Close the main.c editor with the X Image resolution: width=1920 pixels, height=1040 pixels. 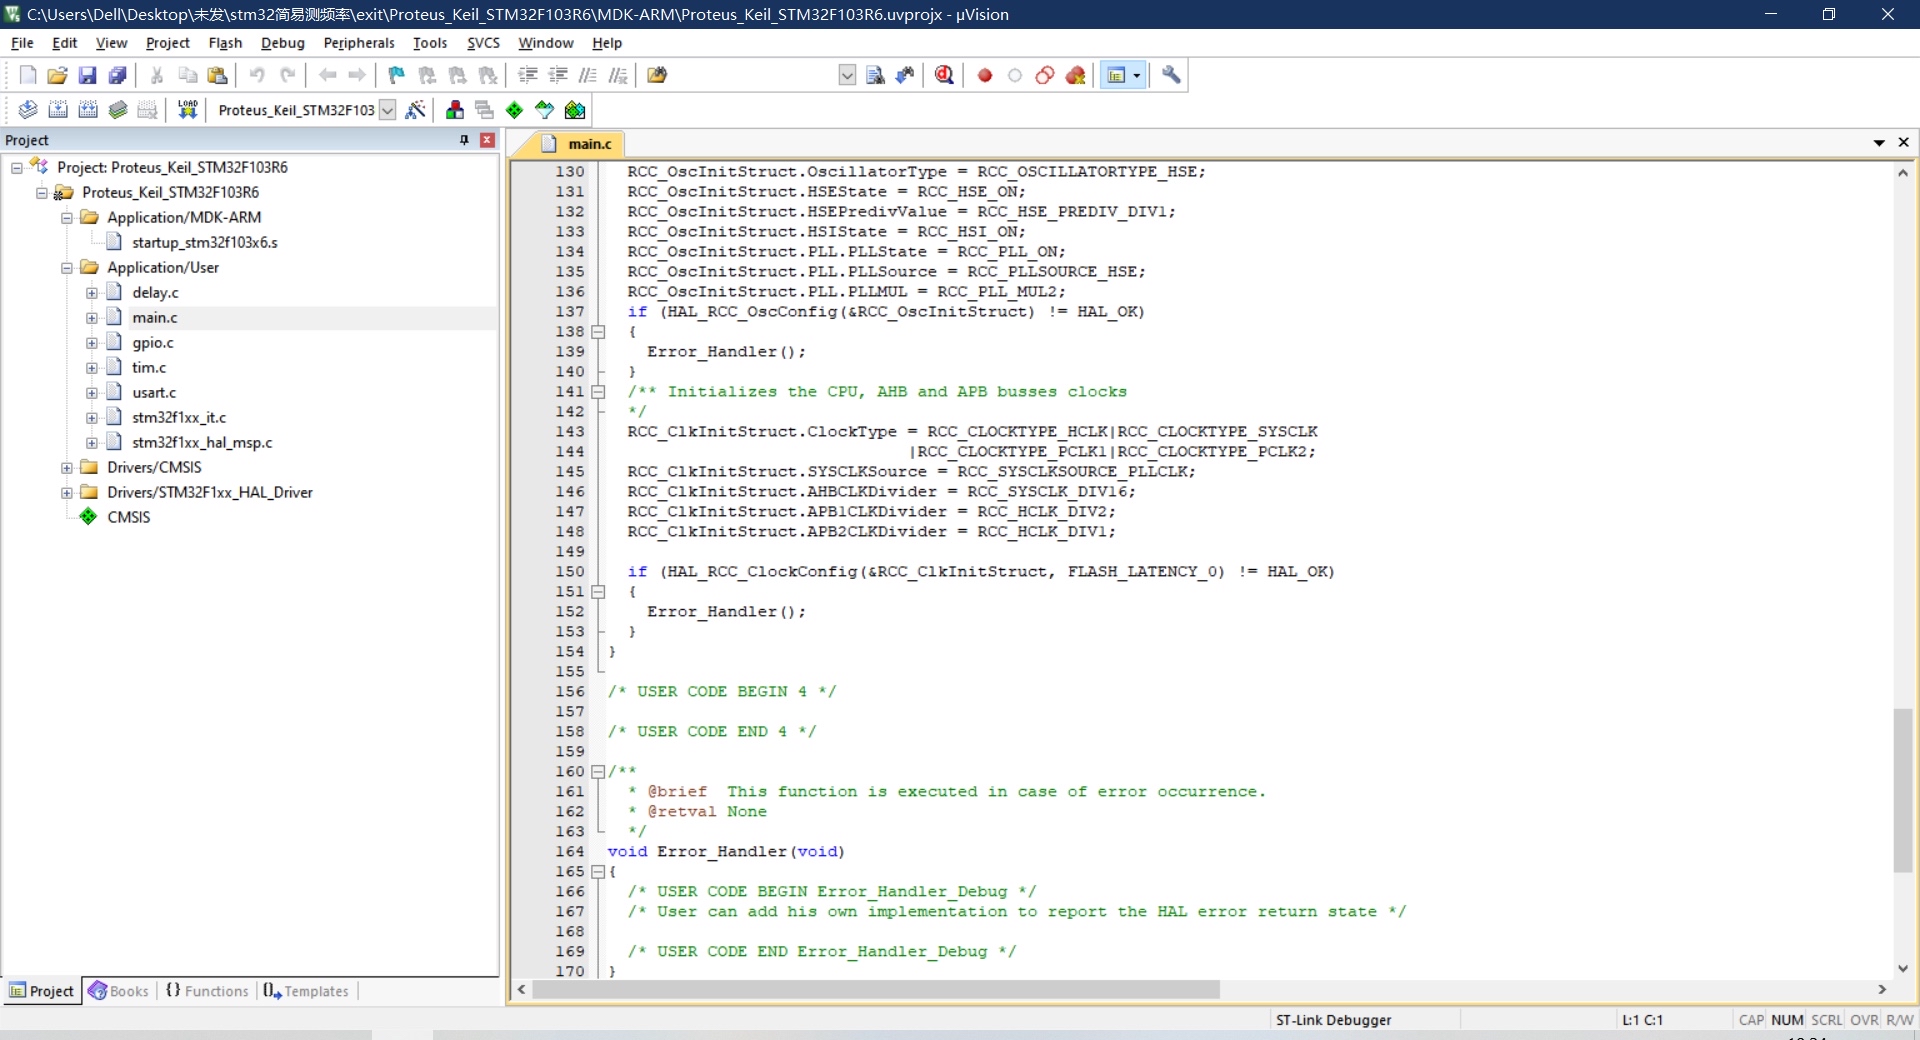(x=1904, y=143)
